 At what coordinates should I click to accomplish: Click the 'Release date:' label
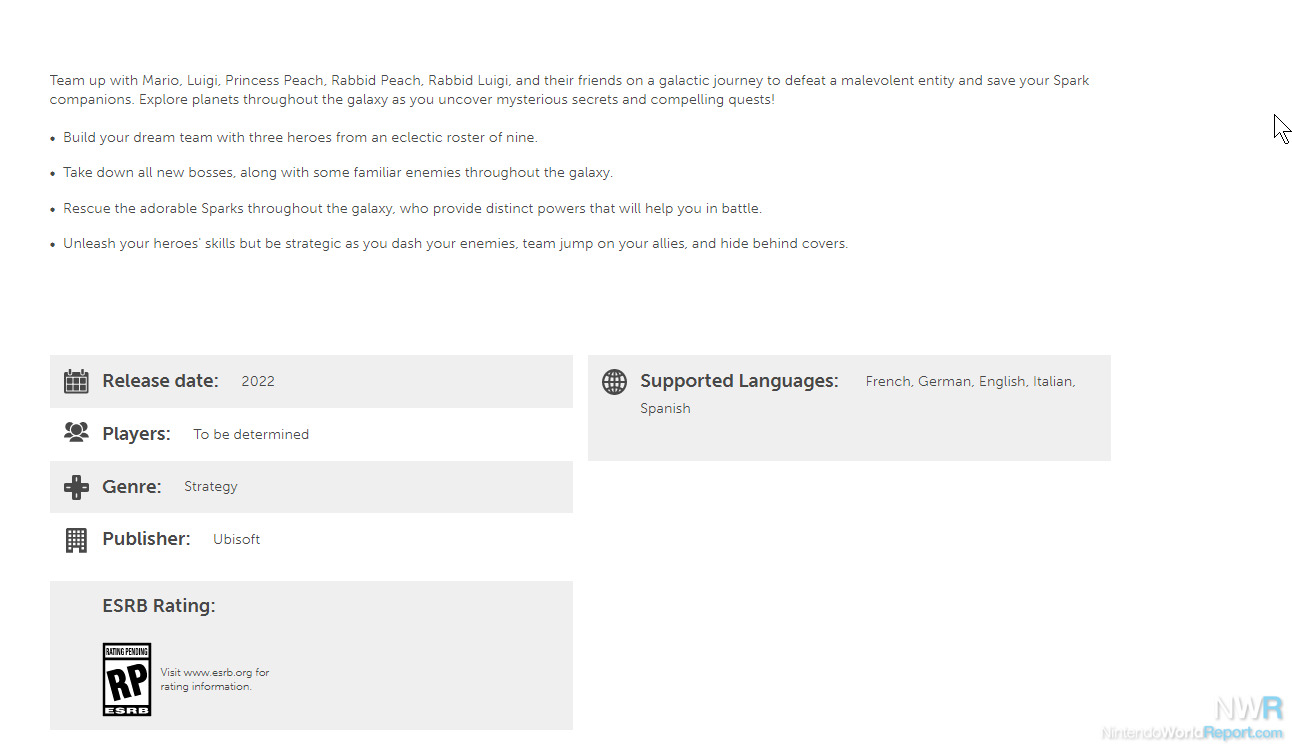point(160,381)
